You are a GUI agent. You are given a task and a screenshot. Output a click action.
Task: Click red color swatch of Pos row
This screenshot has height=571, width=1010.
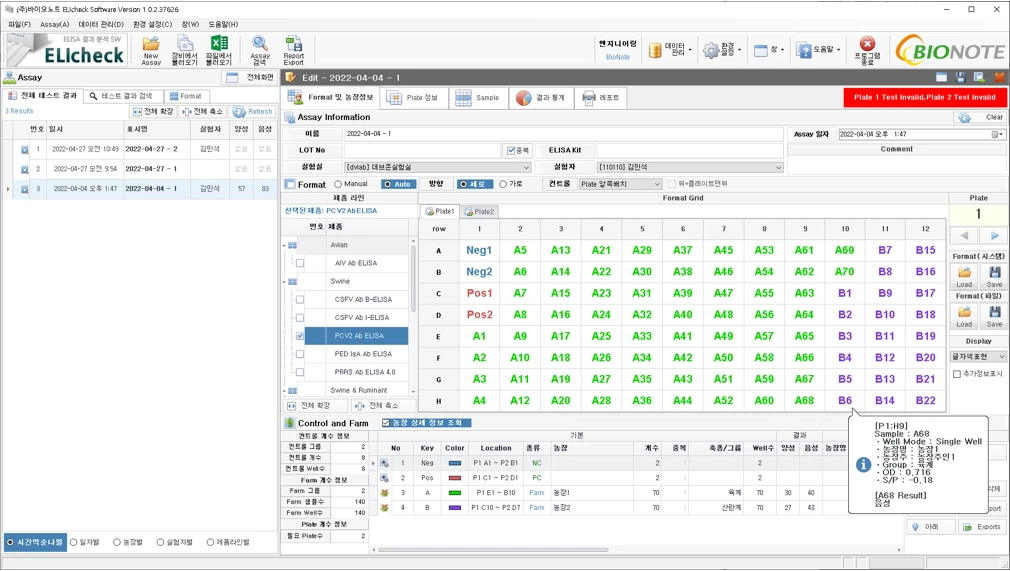pyautogui.click(x=455, y=478)
